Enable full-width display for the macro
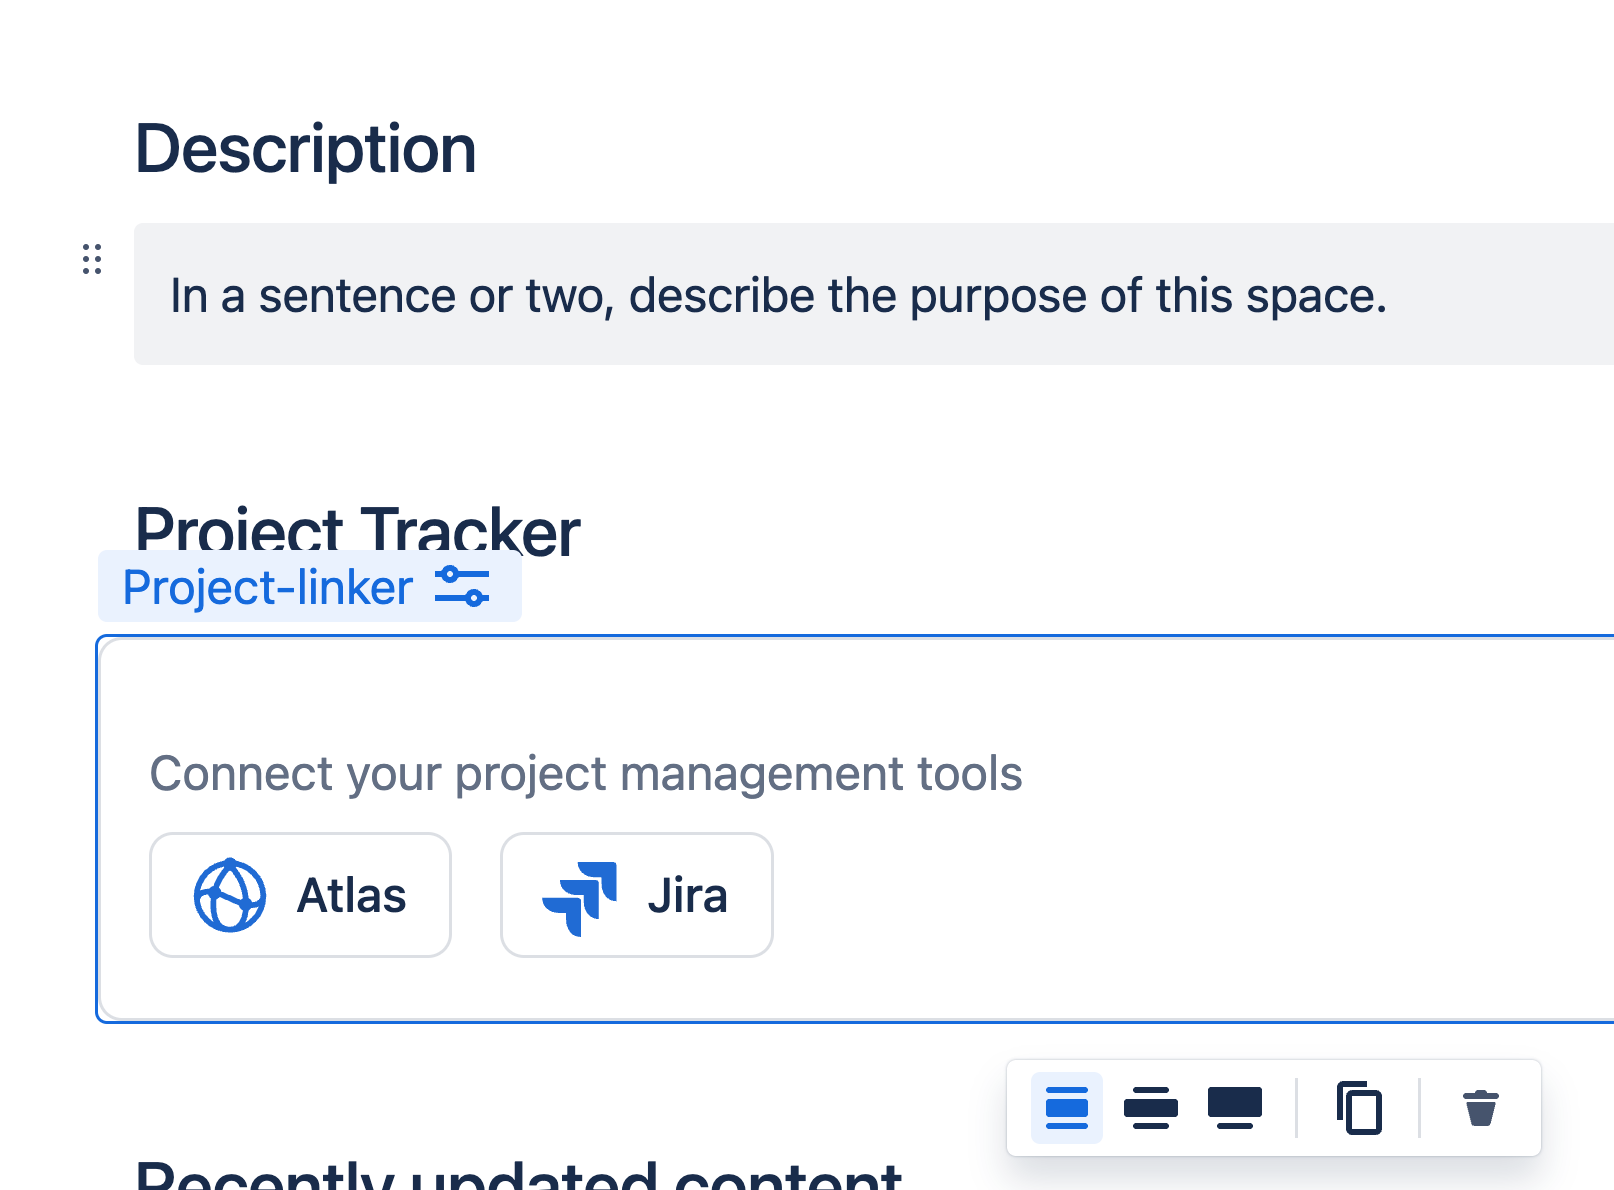1614x1190 pixels. (x=1235, y=1107)
